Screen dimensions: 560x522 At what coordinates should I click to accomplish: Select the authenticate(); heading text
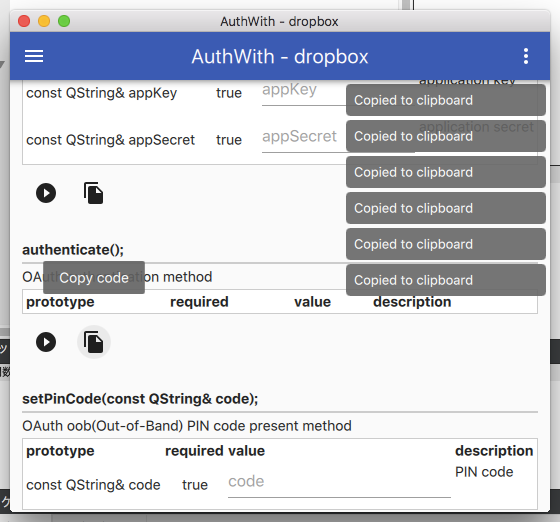tap(73, 250)
